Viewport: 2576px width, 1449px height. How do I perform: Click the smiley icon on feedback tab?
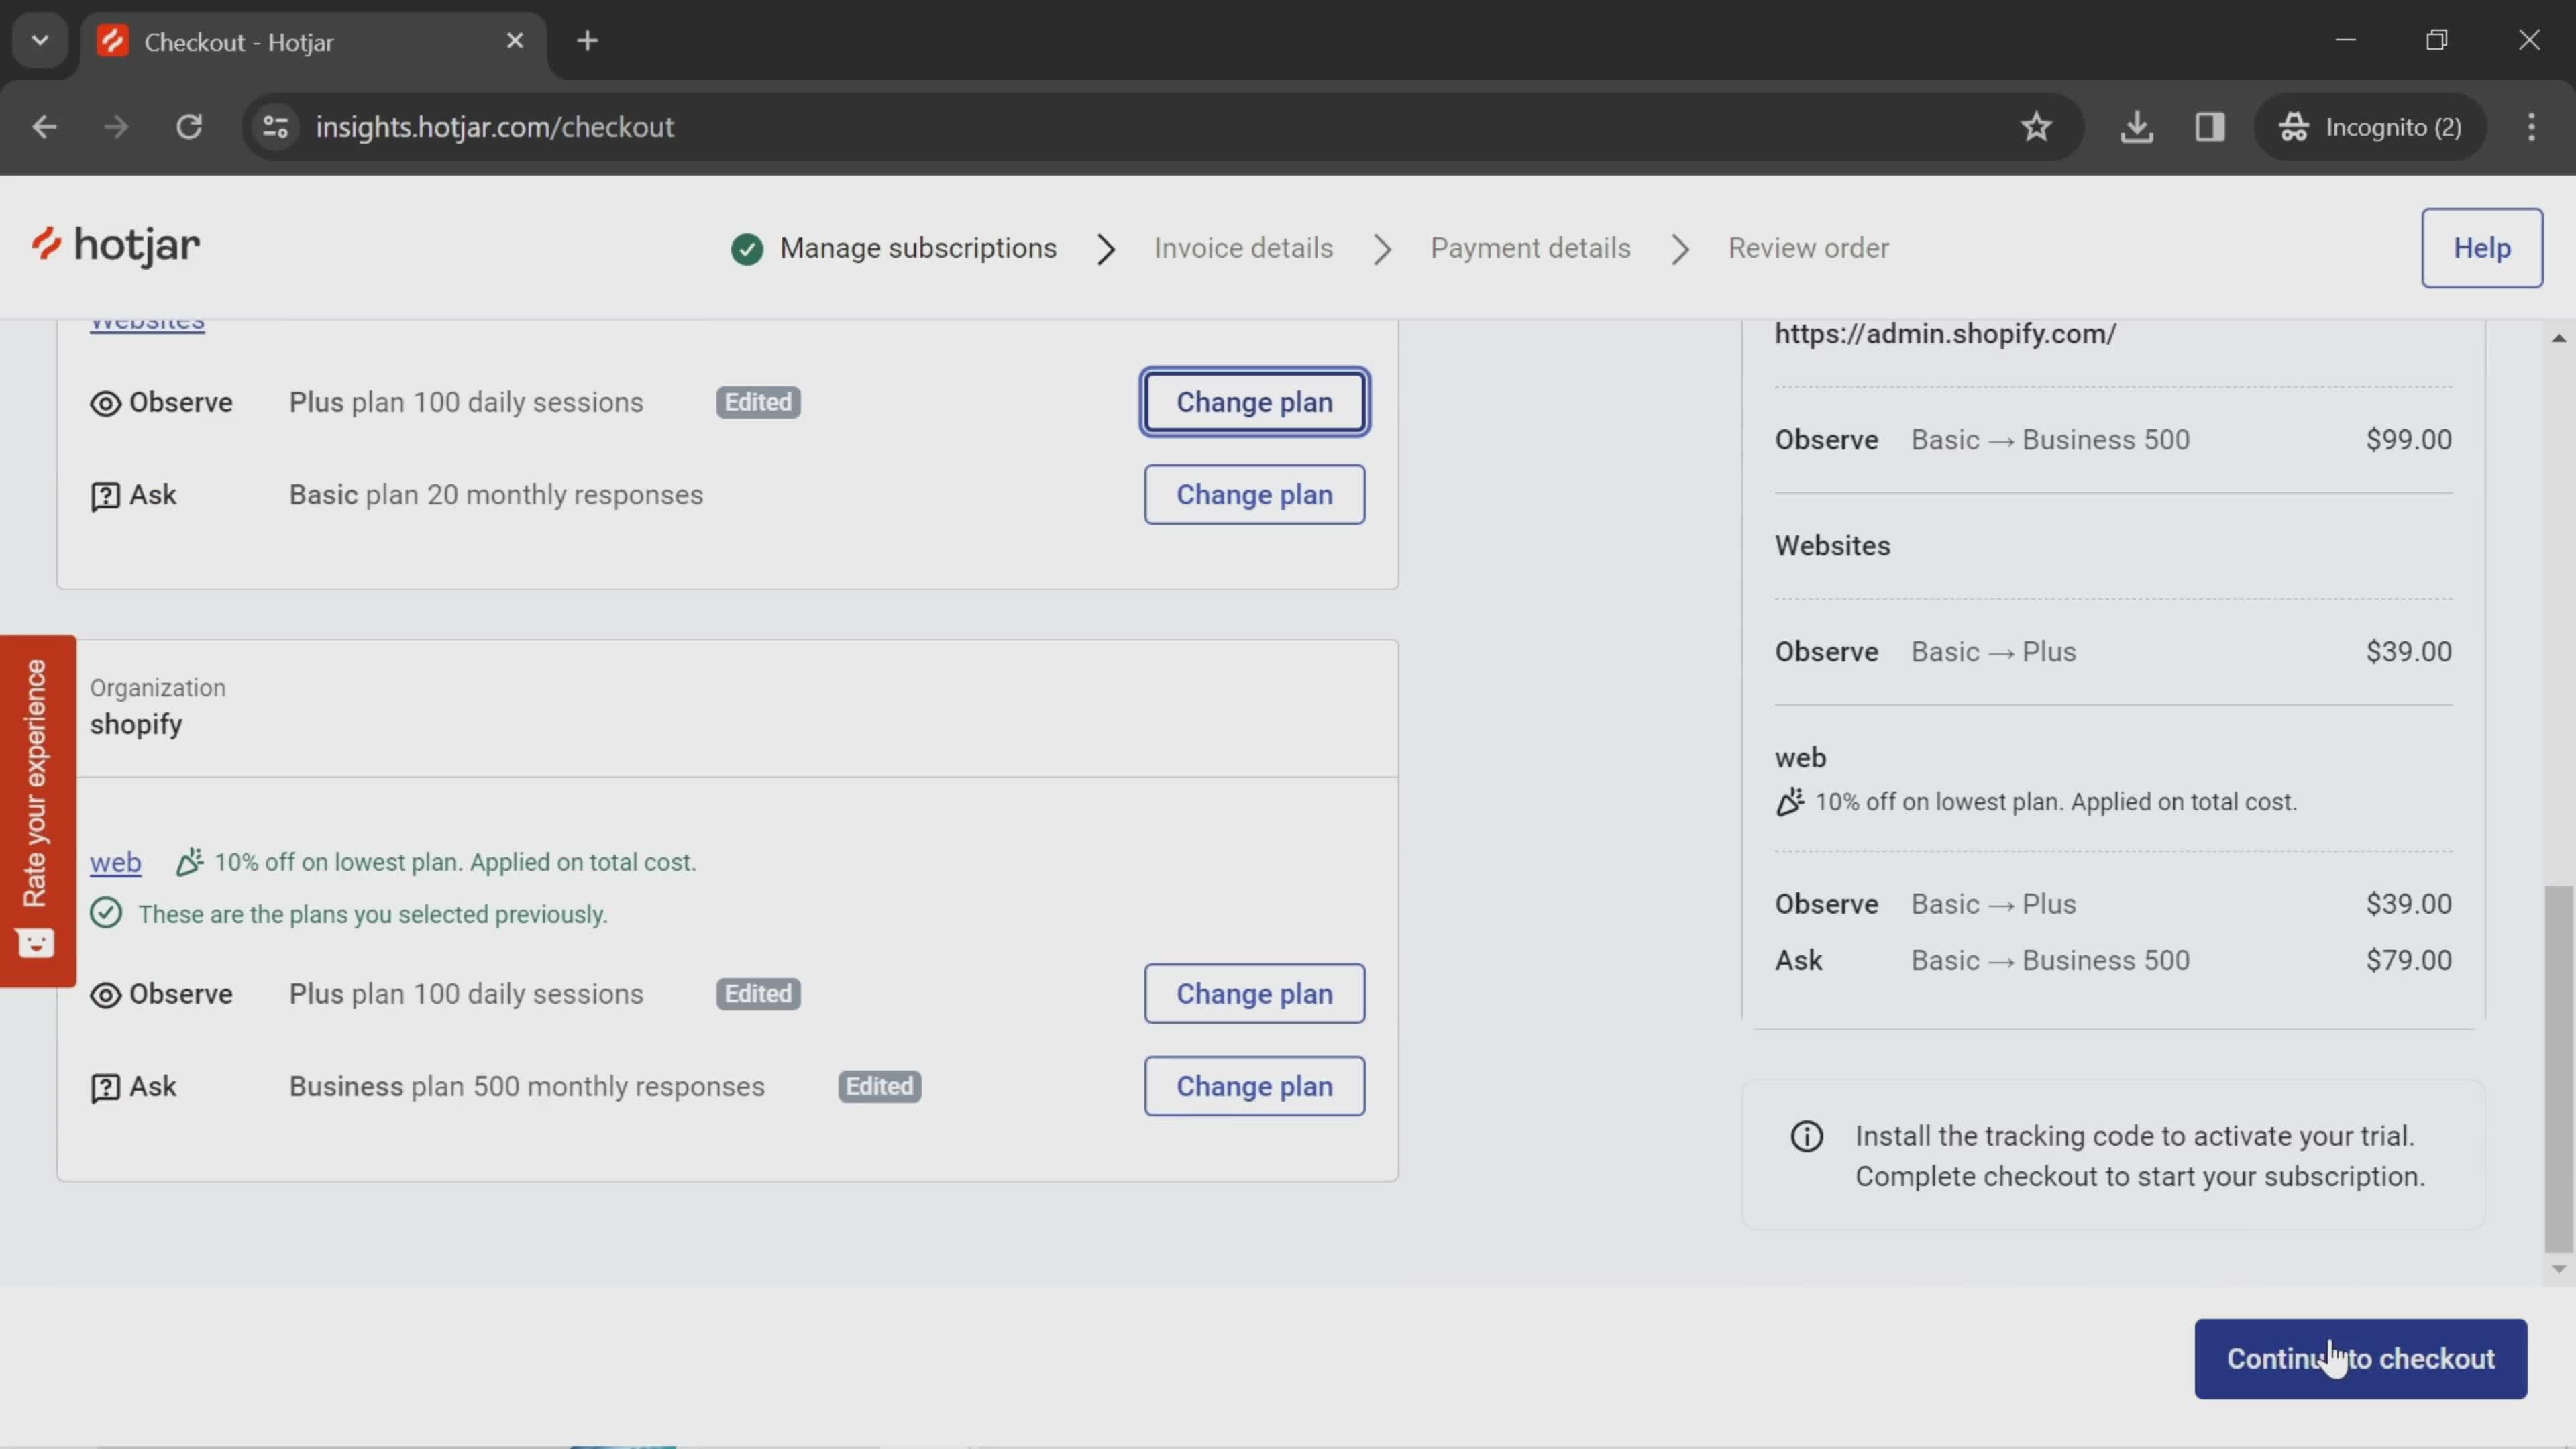36,943
